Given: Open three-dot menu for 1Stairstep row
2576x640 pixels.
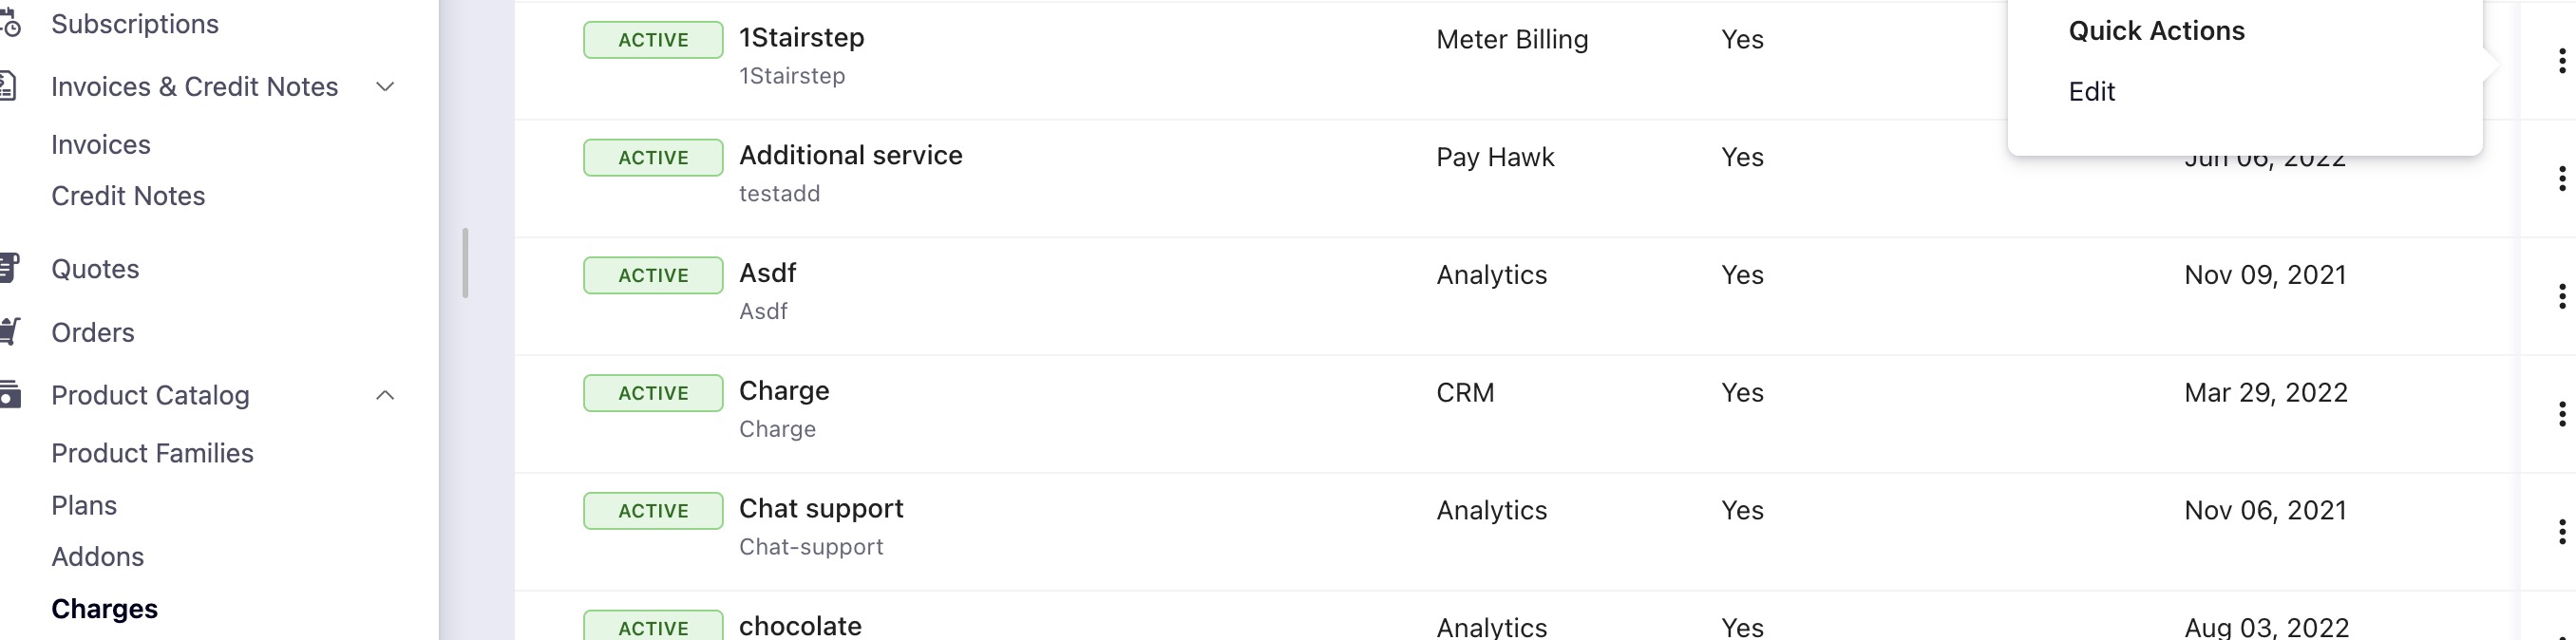Looking at the screenshot, I should coord(2561,61).
